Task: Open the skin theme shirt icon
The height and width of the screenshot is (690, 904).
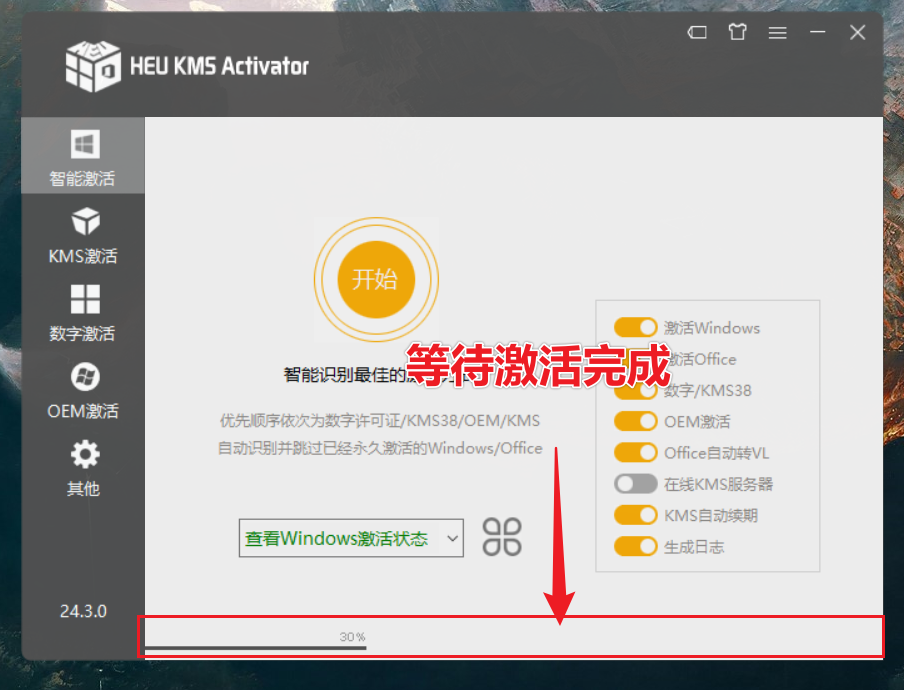Action: pos(737,32)
